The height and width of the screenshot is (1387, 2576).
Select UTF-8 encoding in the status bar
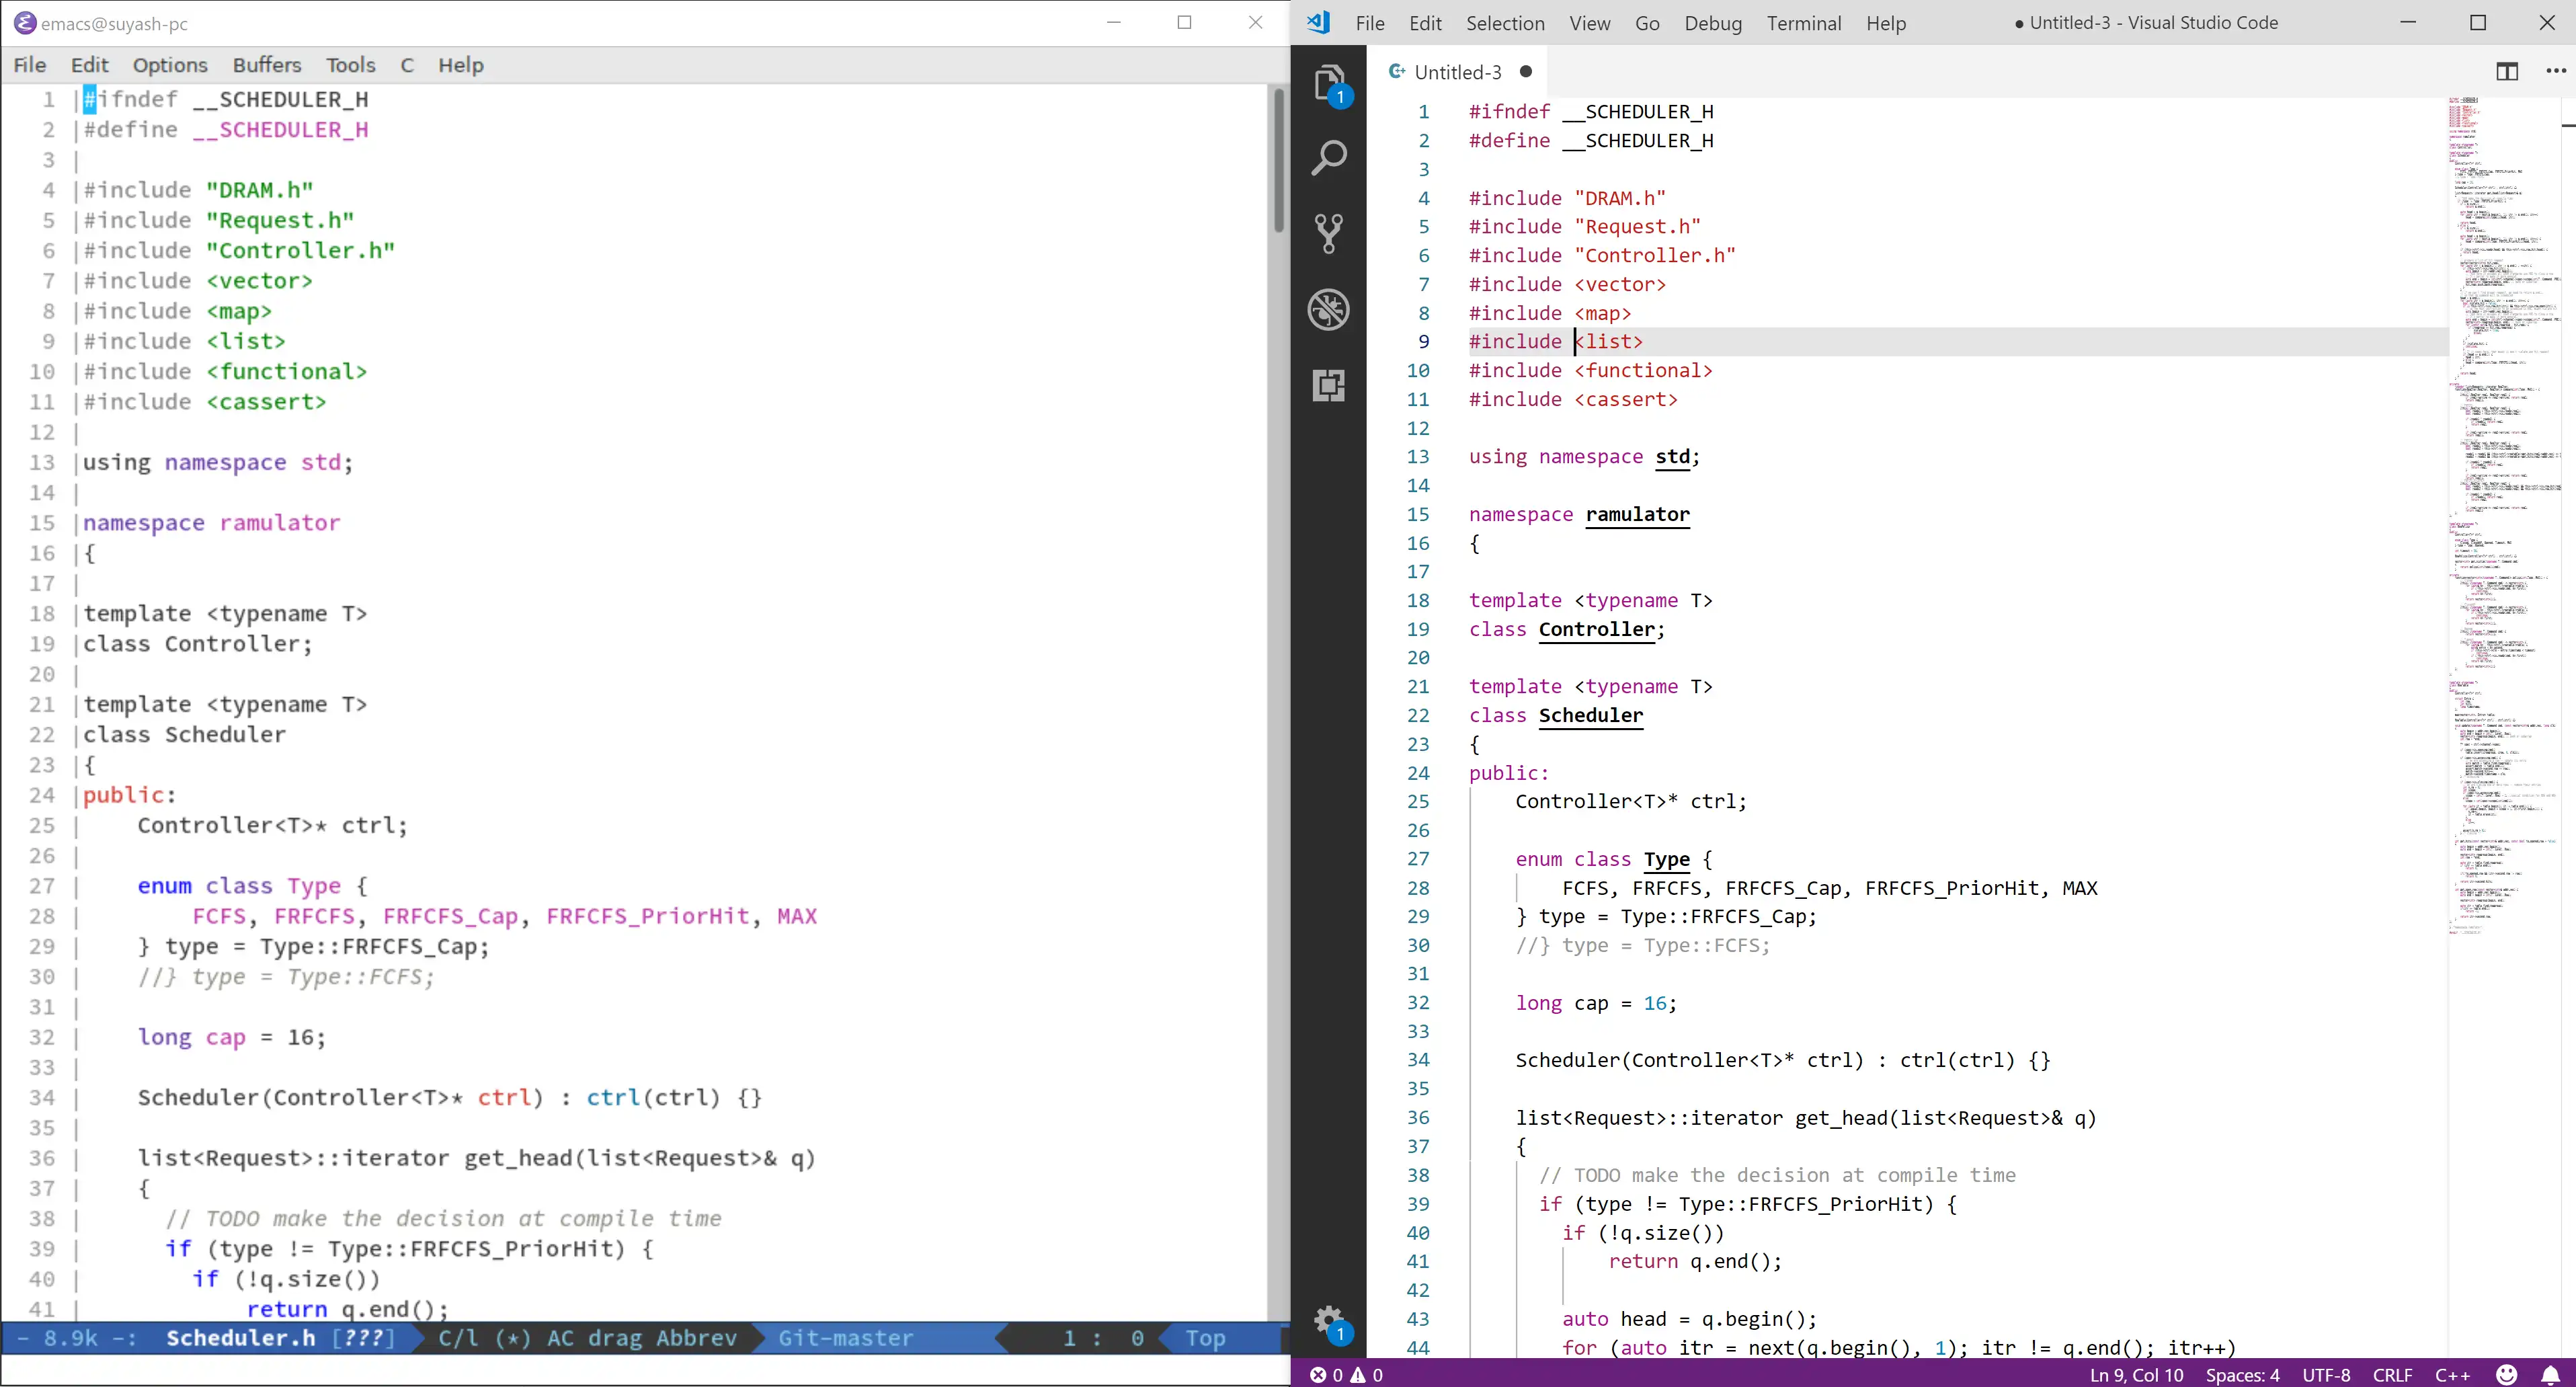[x=2326, y=1374]
